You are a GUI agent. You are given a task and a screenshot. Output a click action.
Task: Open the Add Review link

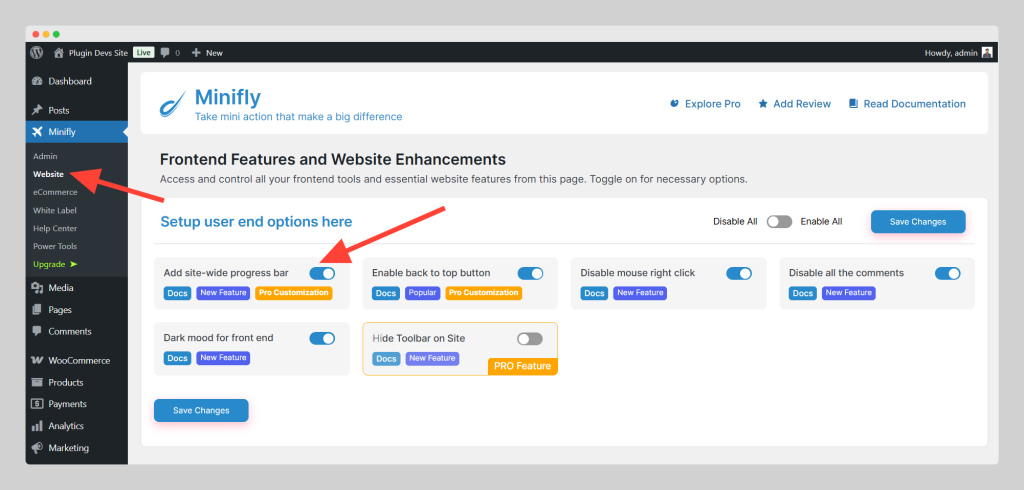[802, 104]
